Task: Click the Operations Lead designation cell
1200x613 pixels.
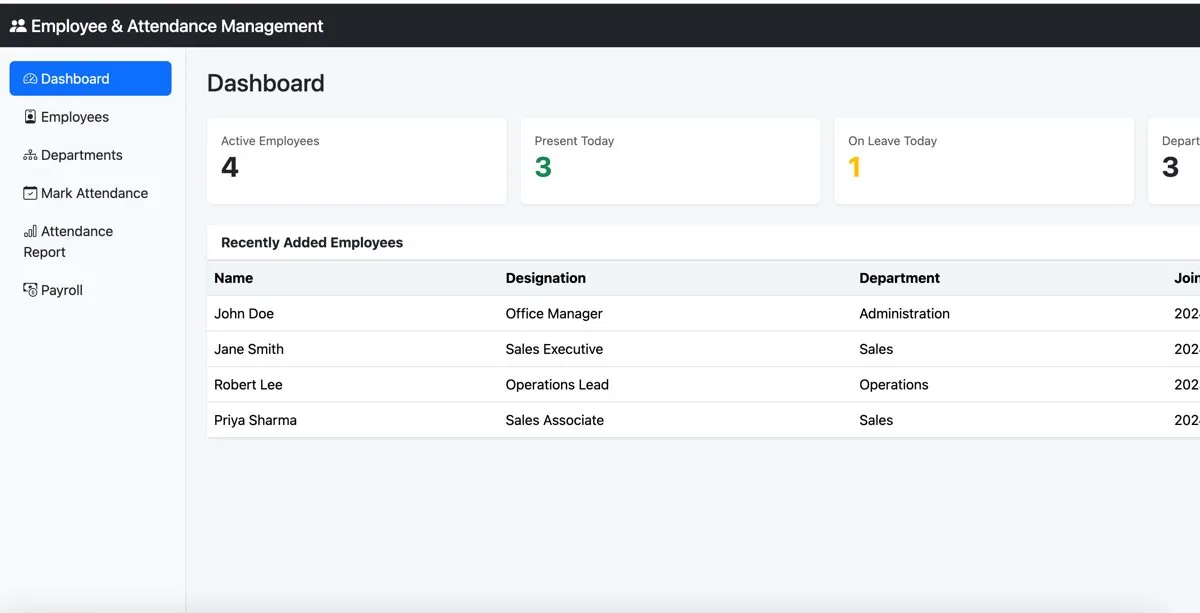Action: [x=557, y=385]
